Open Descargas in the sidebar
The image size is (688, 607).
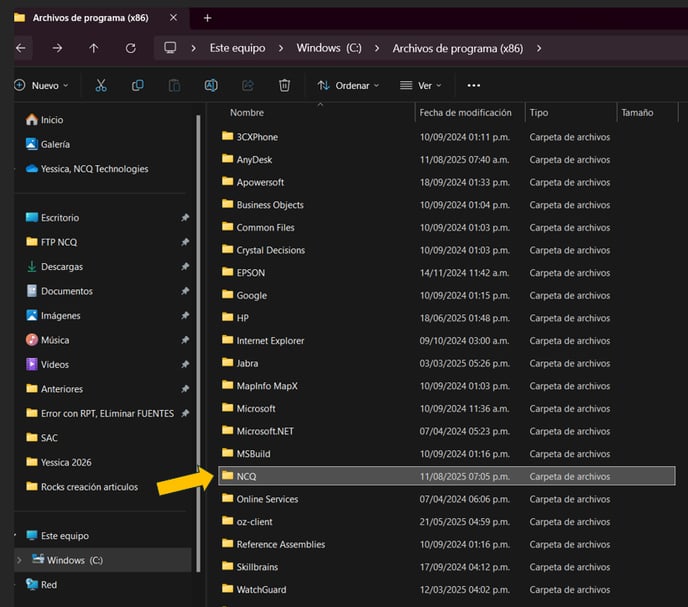[x=54, y=266]
